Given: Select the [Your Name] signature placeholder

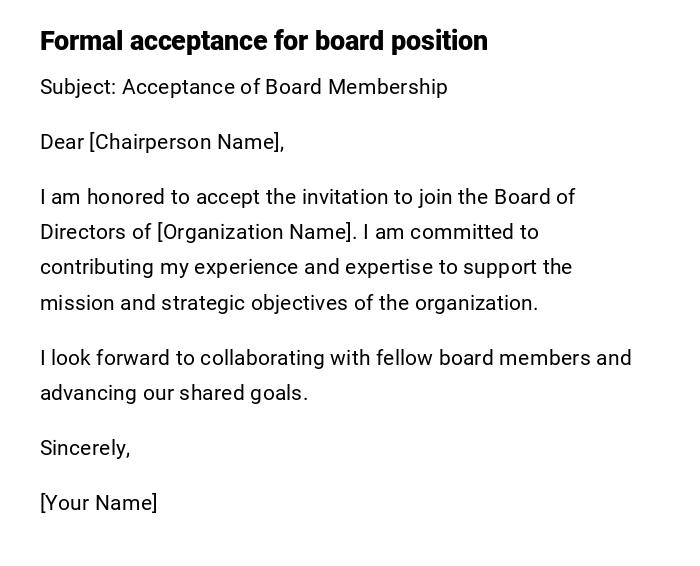Looking at the screenshot, I should (98, 503).
